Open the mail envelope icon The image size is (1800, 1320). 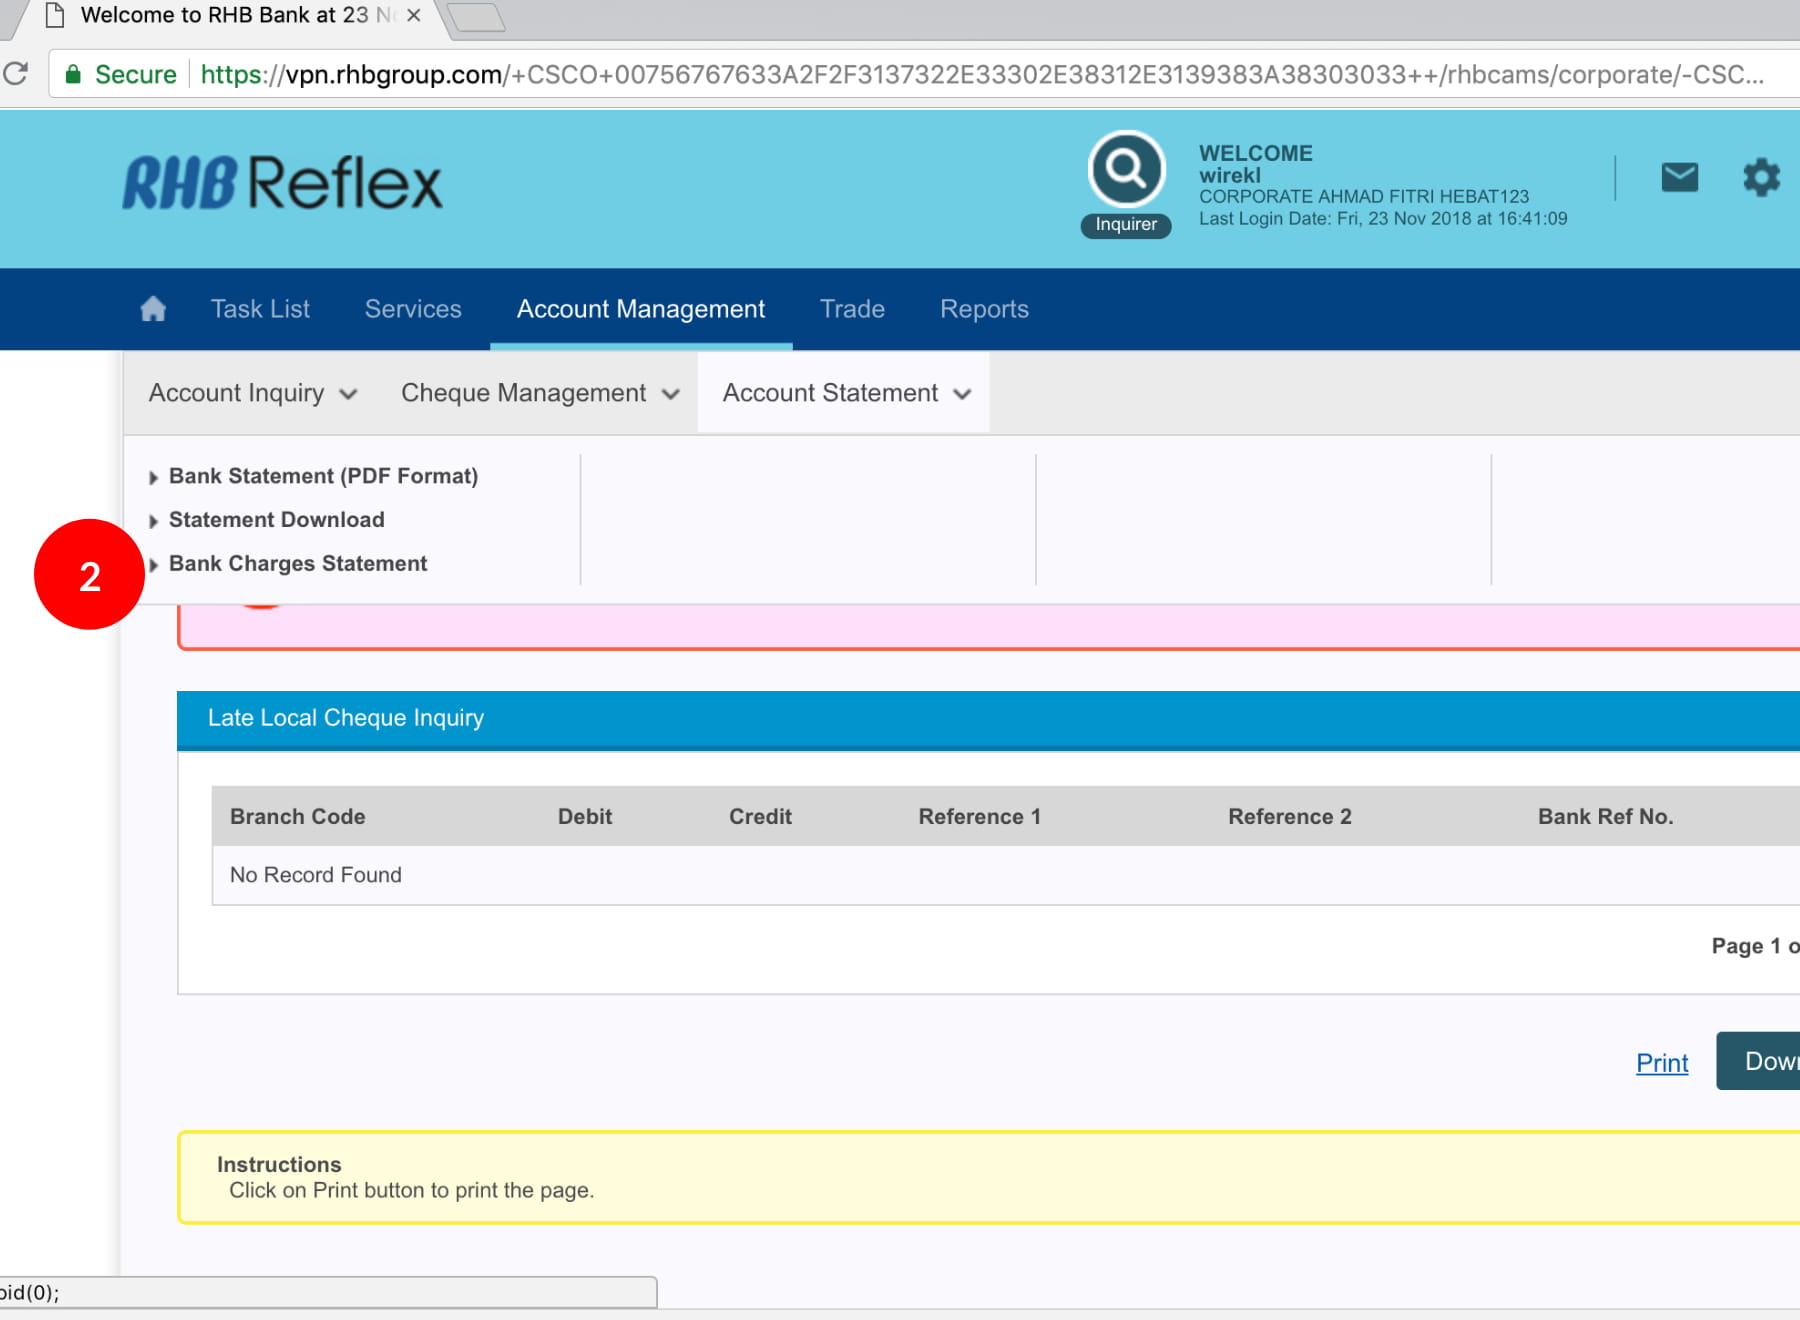tap(1680, 178)
